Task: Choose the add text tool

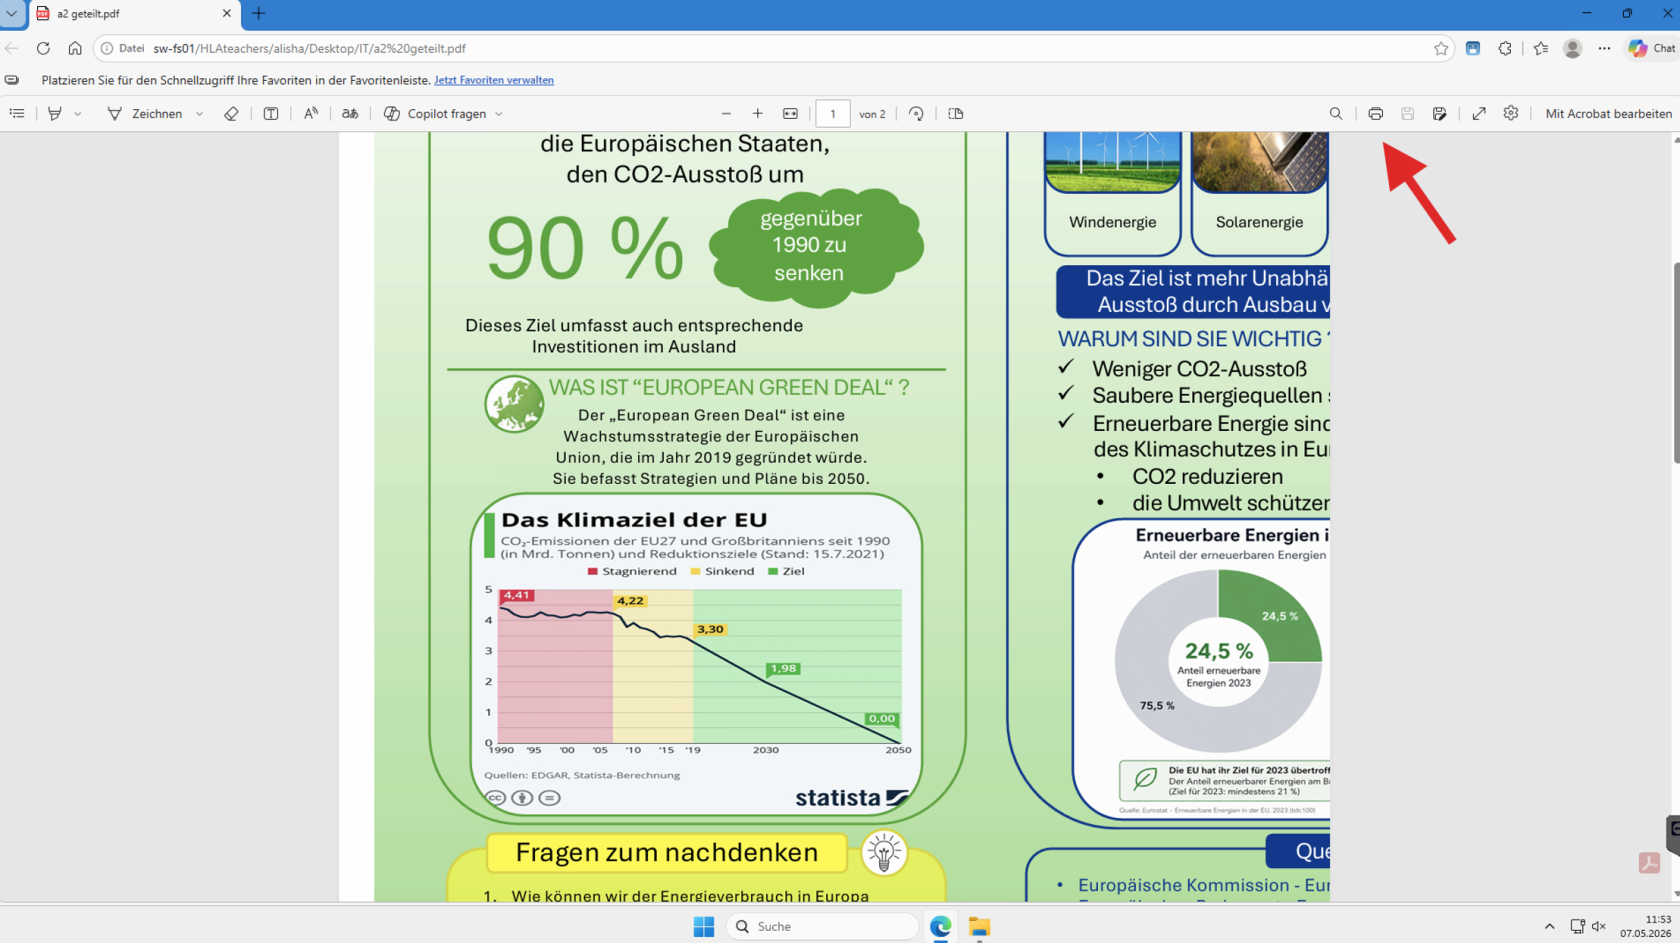Action: pos(271,114)
